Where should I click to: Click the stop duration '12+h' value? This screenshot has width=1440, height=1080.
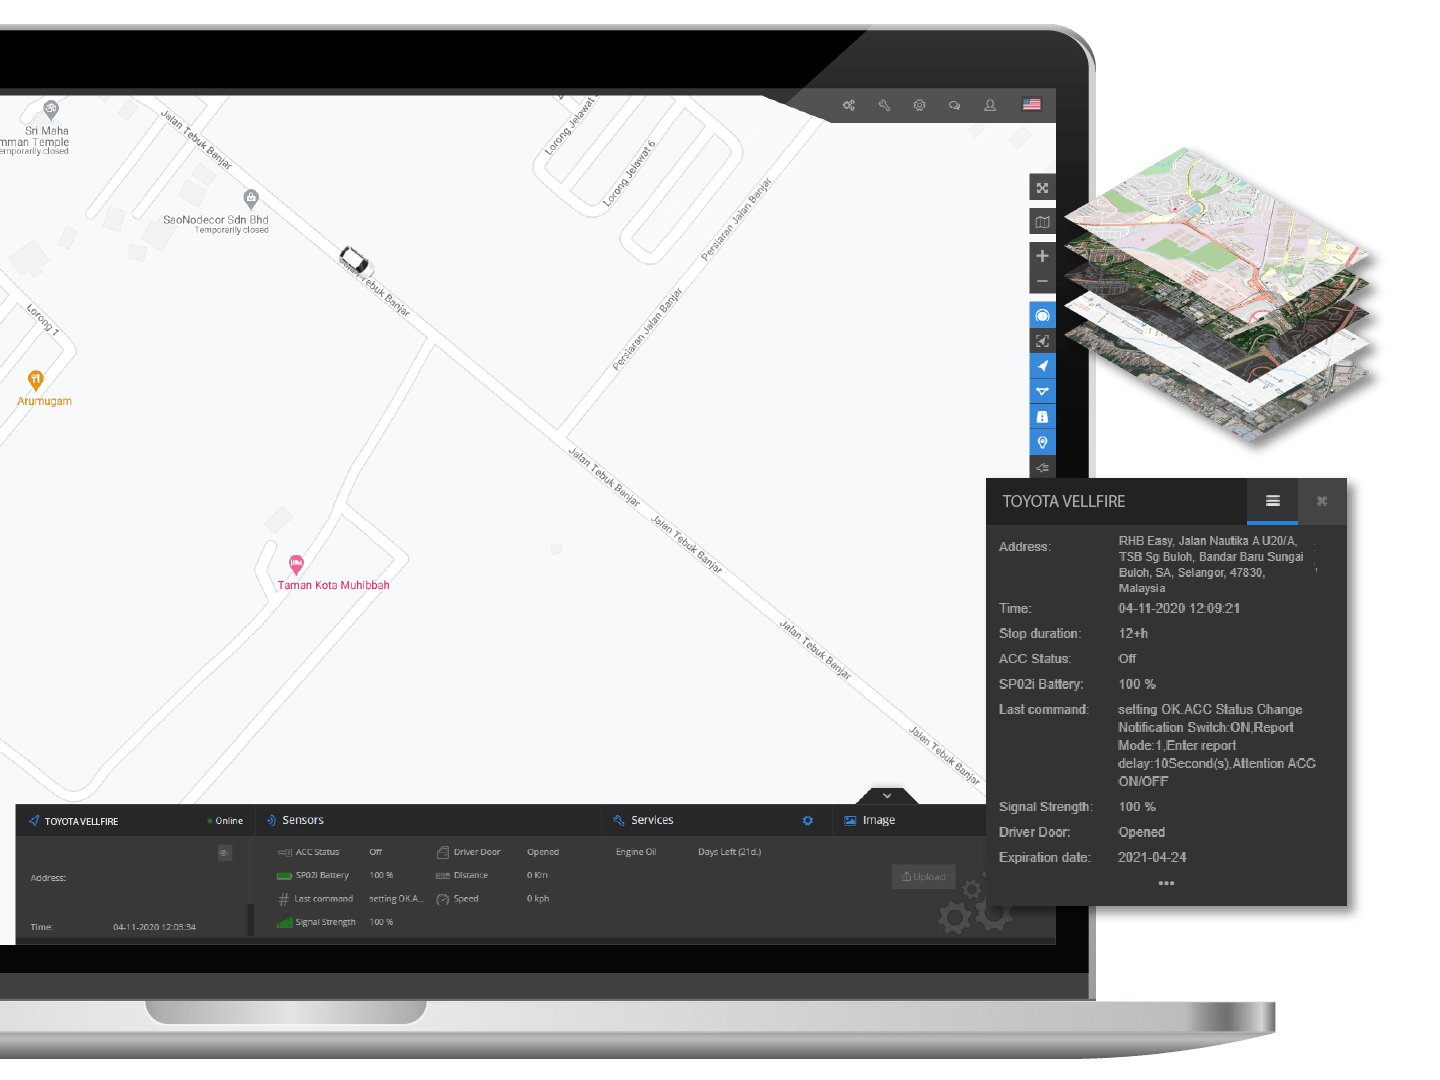1133,633
